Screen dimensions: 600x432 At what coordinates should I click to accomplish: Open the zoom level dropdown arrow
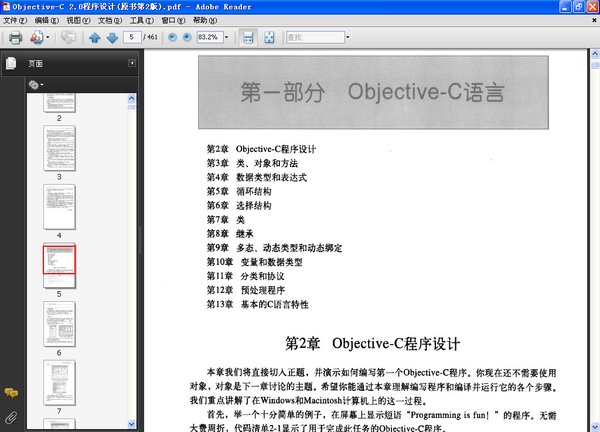(227, 37)
